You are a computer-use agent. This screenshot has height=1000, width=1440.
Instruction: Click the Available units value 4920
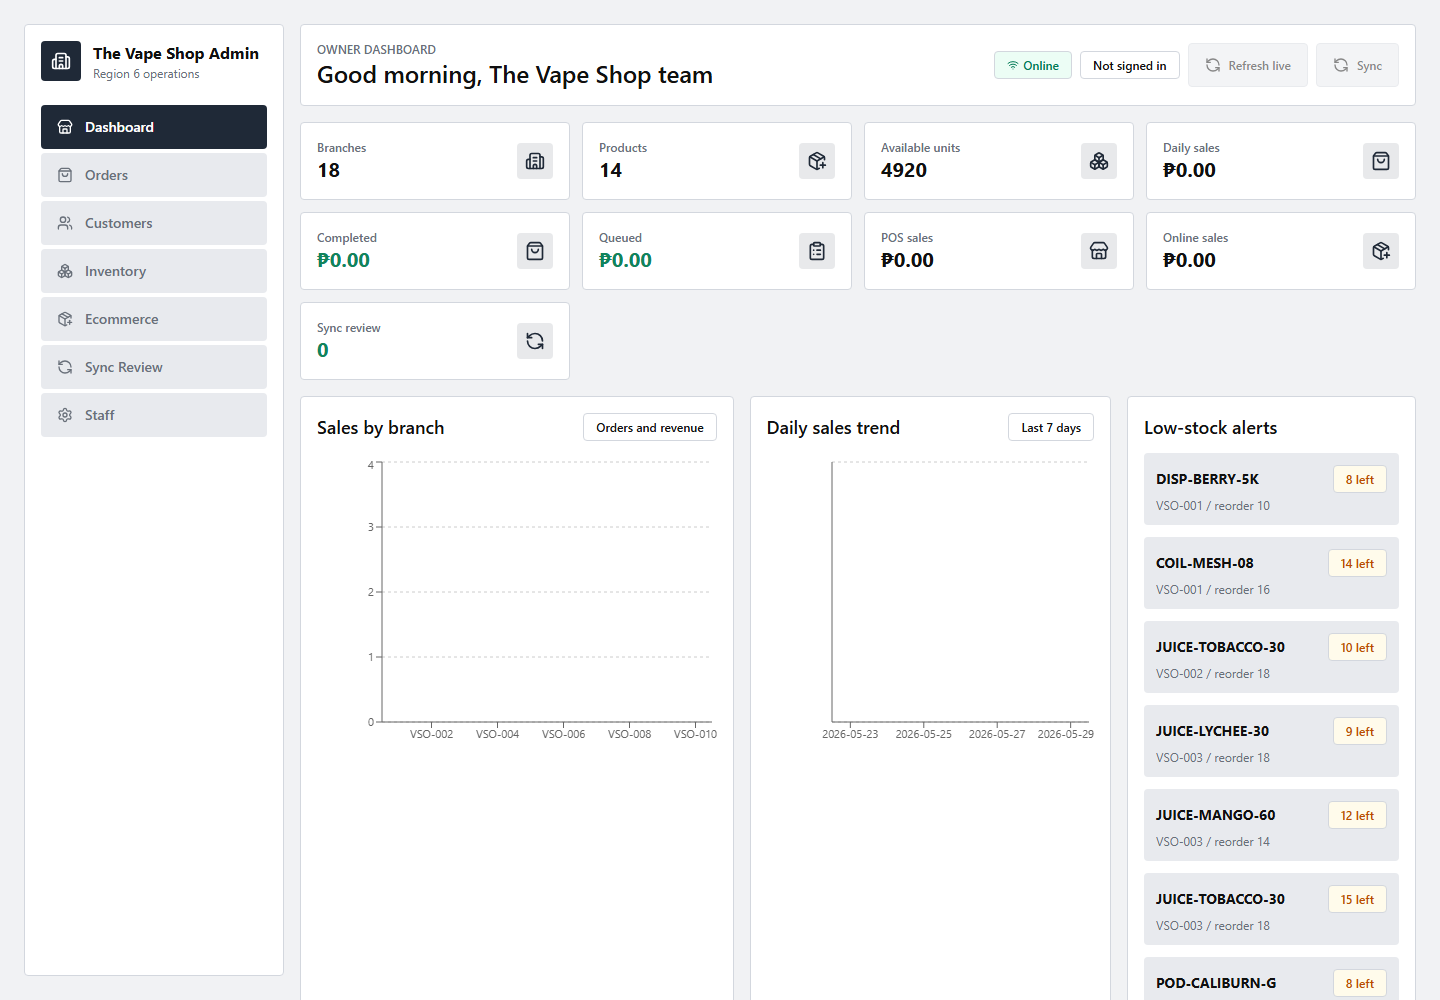click(x=904, y=170)
